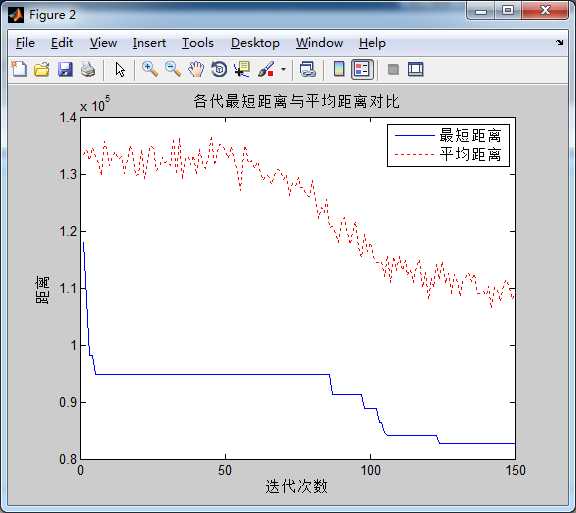Open the Tools menu
The image size is (576, 513).
[x=198, y=43]
